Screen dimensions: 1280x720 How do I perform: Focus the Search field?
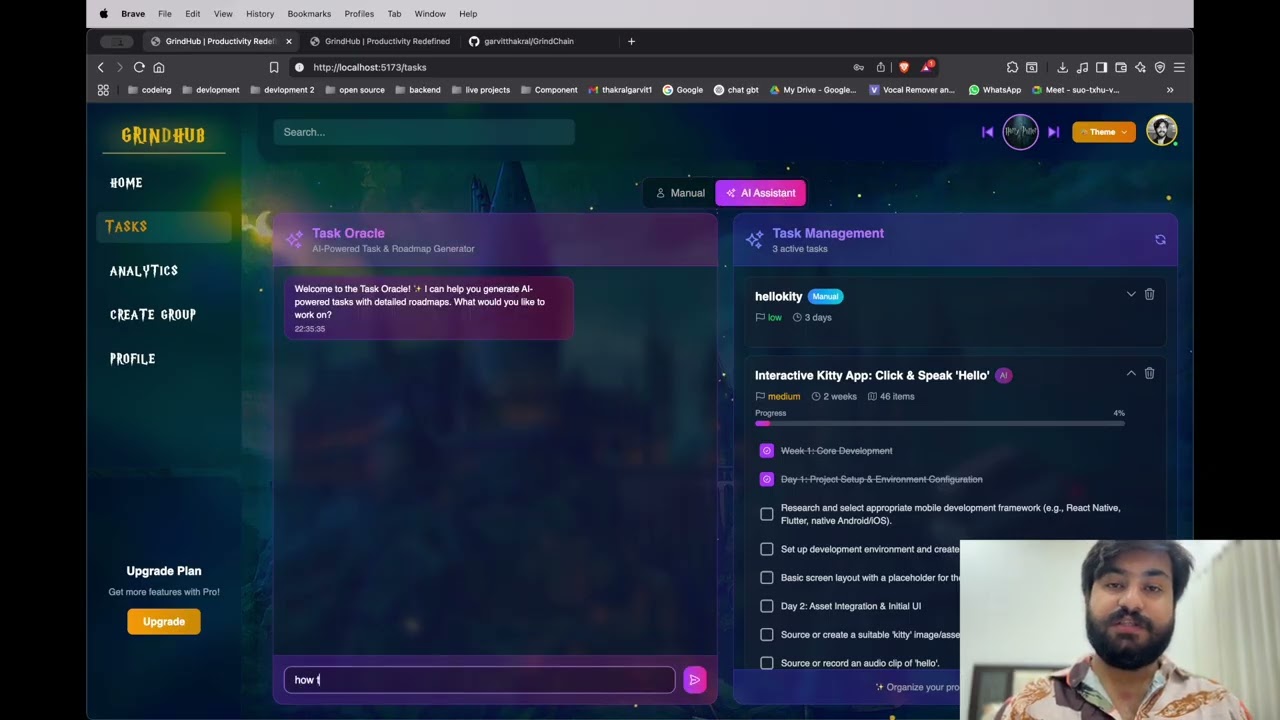(x=424, y=132)
